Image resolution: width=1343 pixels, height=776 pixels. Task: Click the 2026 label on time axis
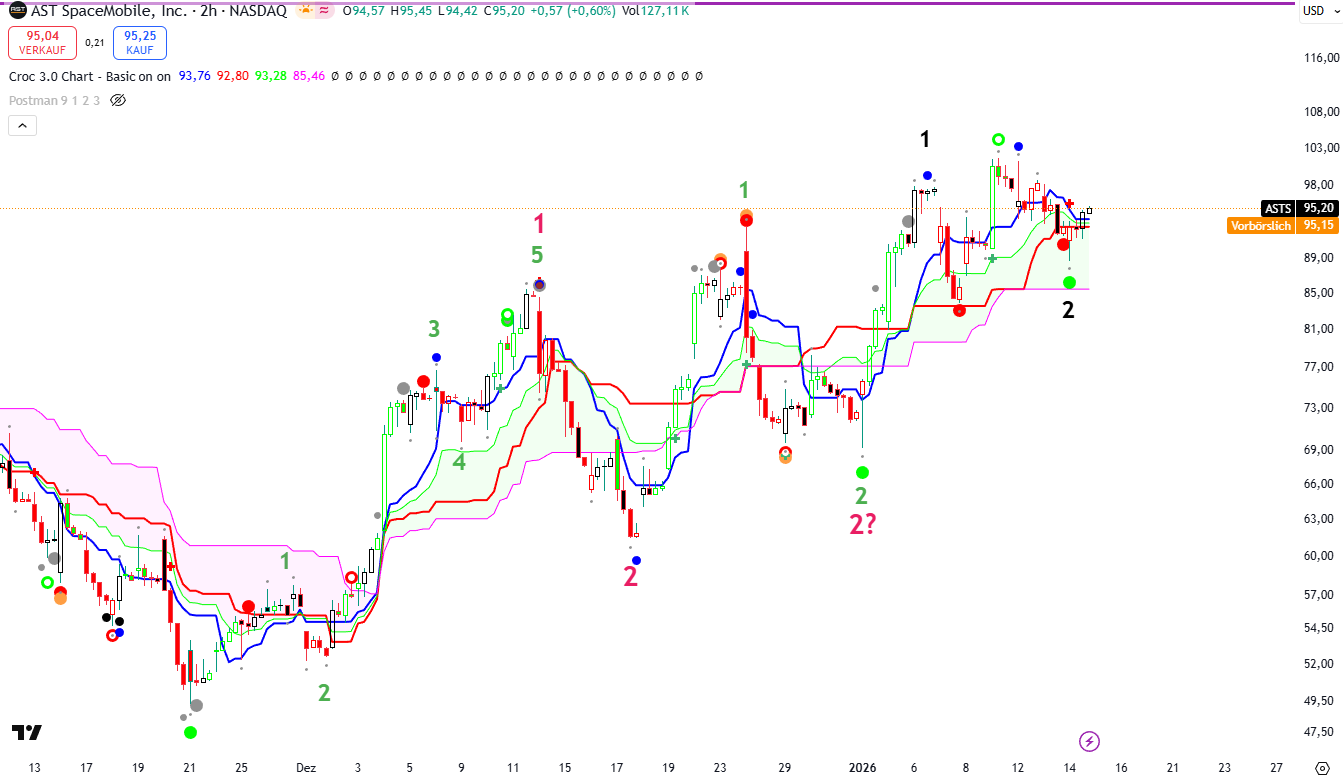point(861,768)
